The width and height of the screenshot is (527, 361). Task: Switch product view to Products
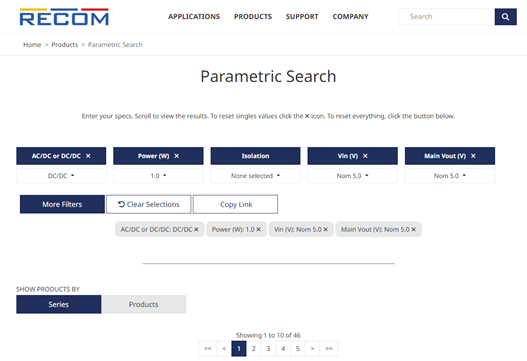click(144, 305)
